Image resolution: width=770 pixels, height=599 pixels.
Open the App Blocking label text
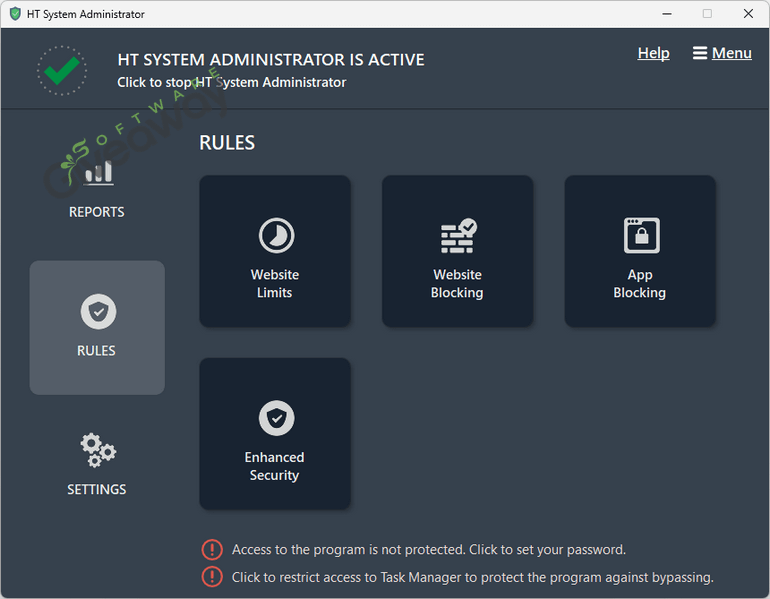[639, 284]
